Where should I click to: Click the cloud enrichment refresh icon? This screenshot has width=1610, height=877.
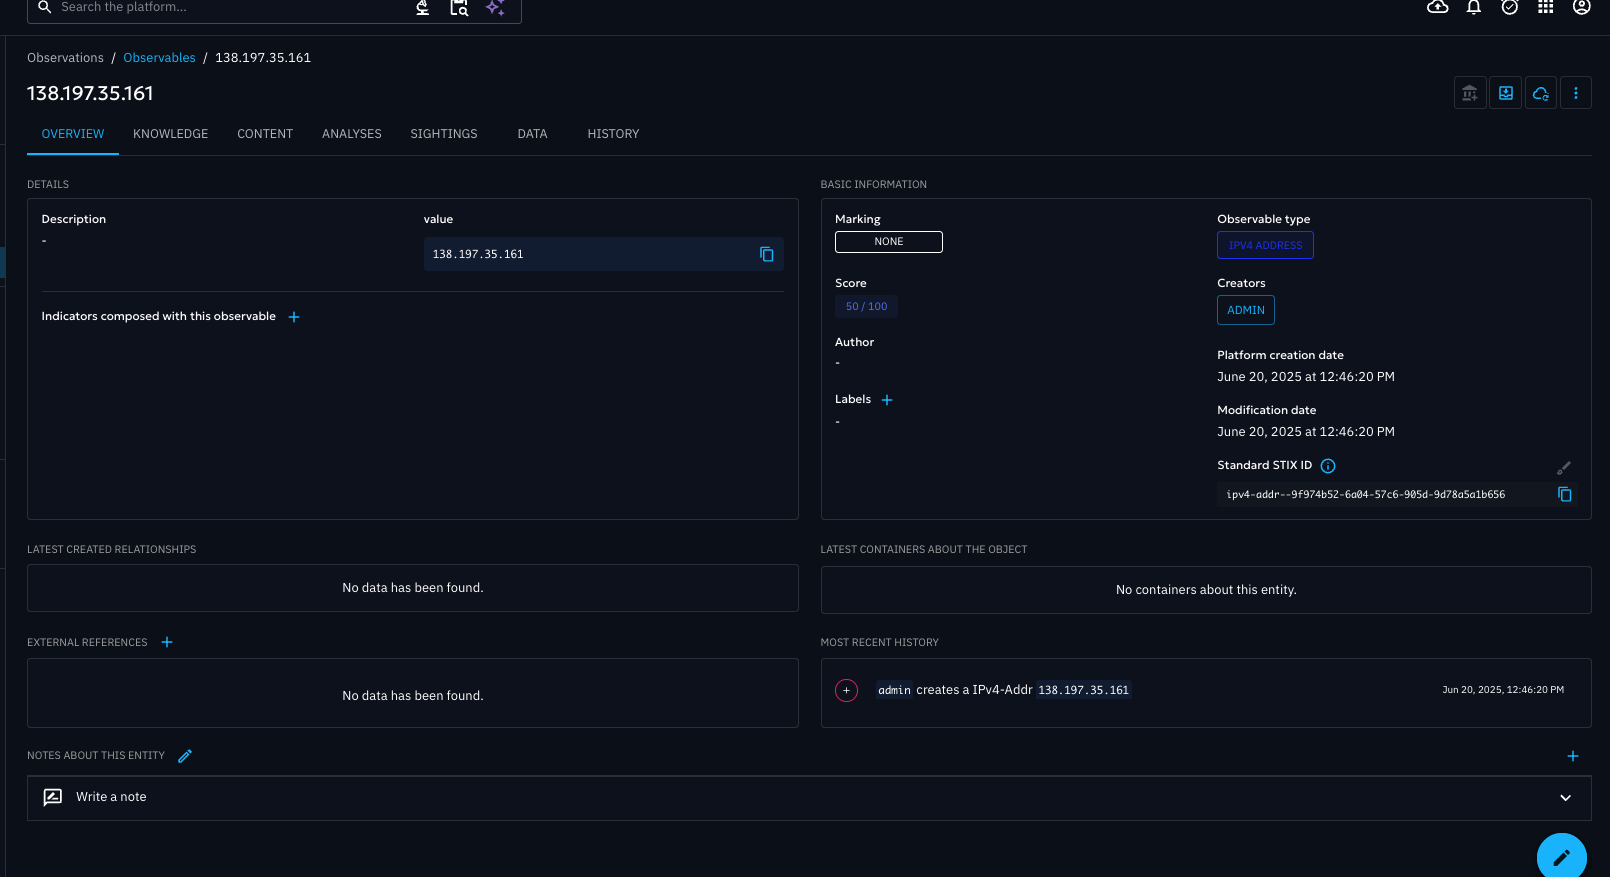1541,93
